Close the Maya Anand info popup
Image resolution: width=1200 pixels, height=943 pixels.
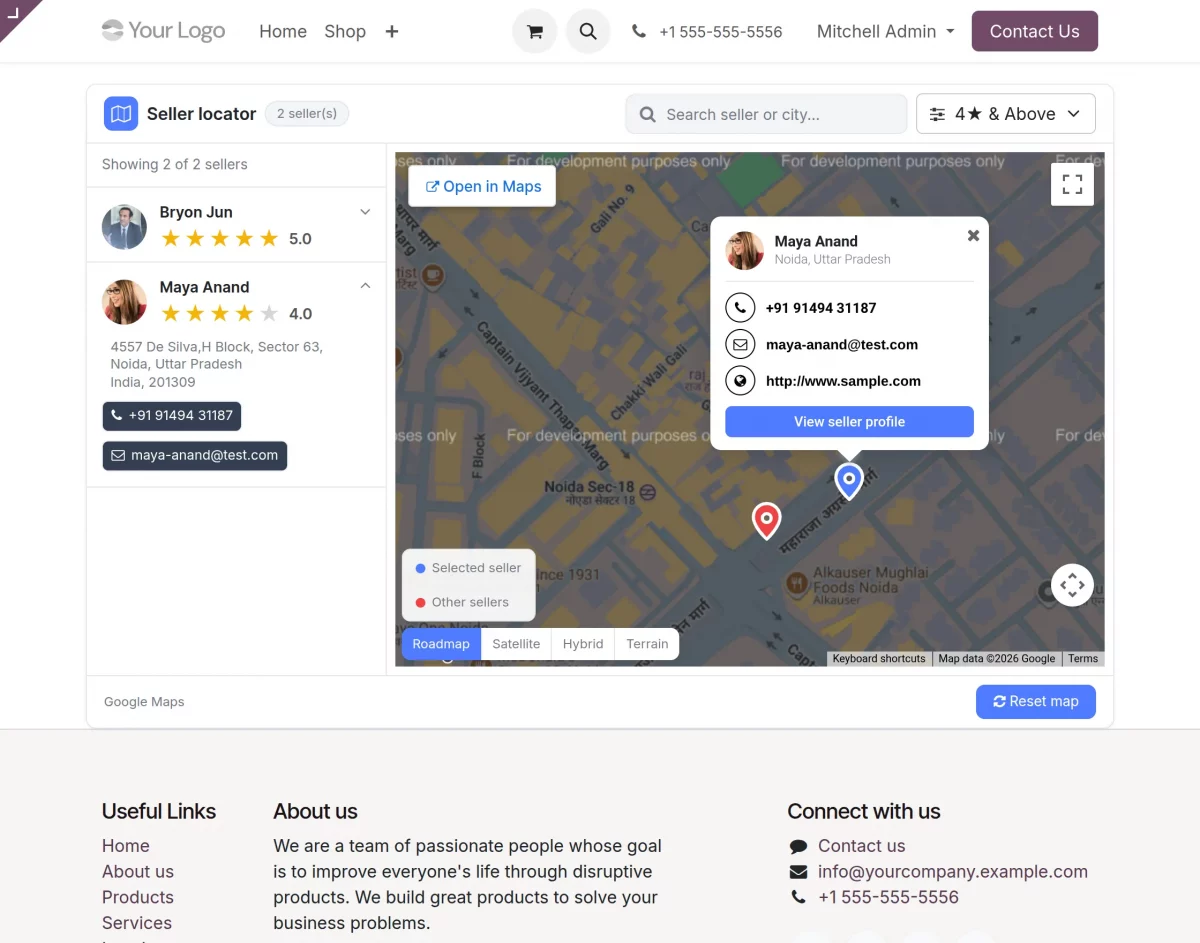(x=973, y=236)
